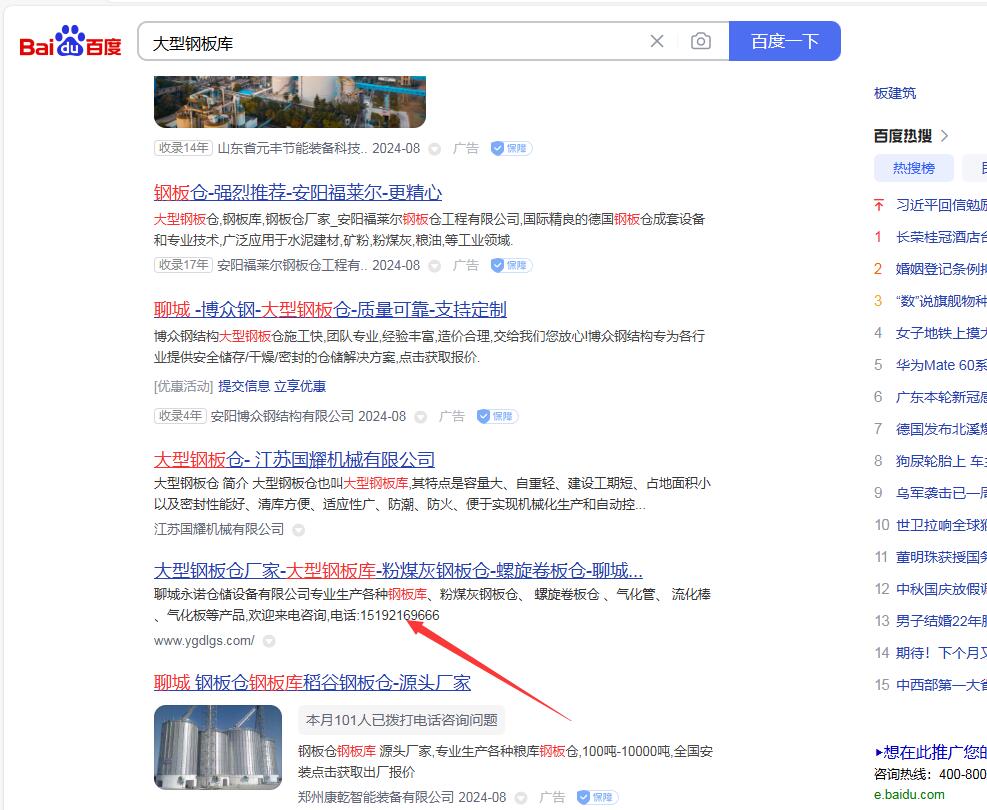Click the 收录14年 badge
Viewport: 987px width, 810px height.
(183, 148)
